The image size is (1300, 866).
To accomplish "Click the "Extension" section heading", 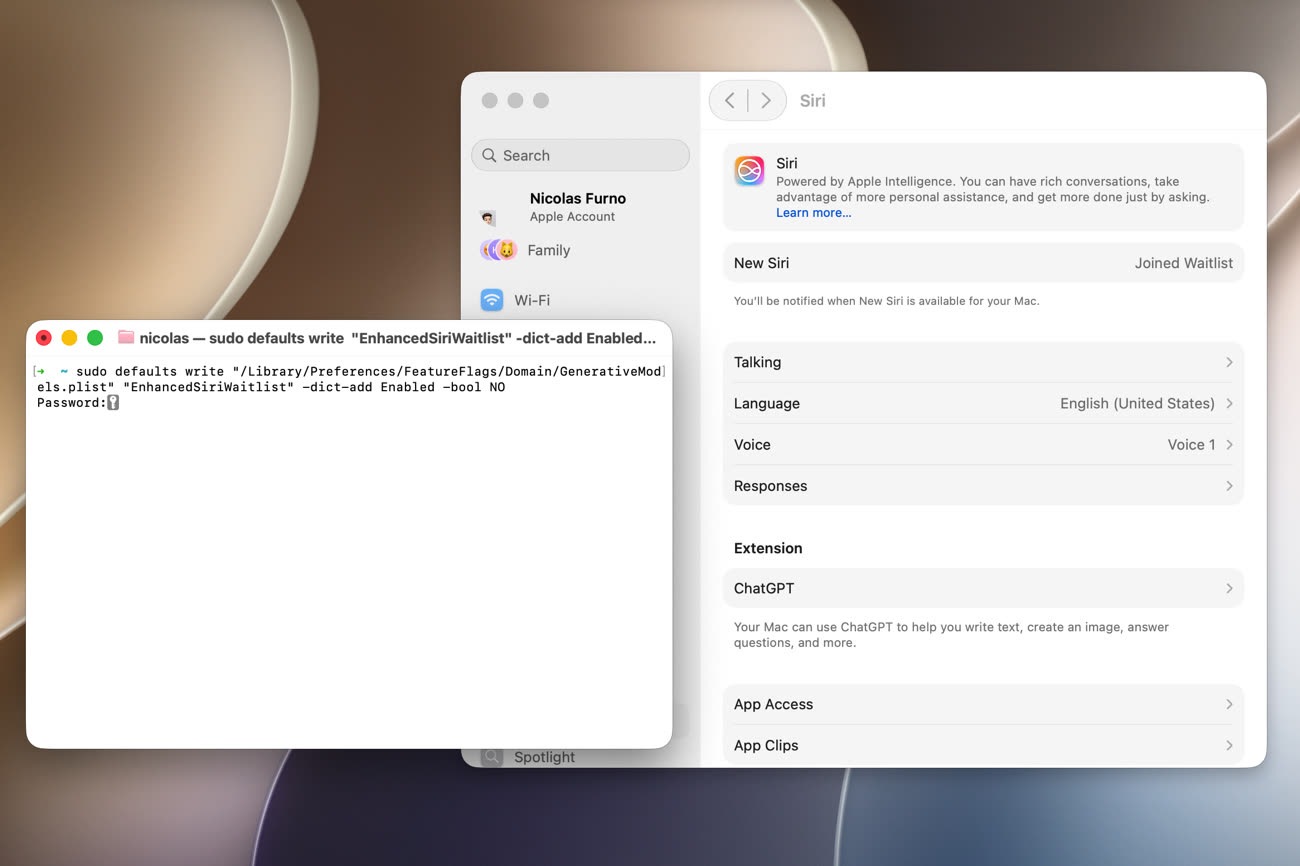I will [768, 548].
